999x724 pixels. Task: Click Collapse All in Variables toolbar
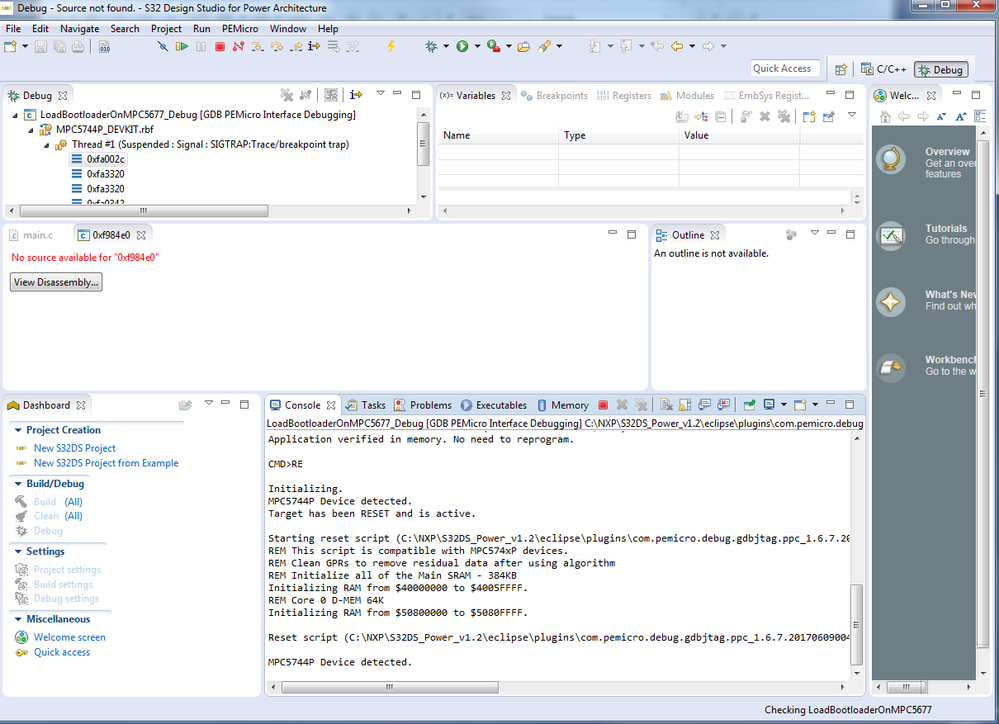(721, 117)
